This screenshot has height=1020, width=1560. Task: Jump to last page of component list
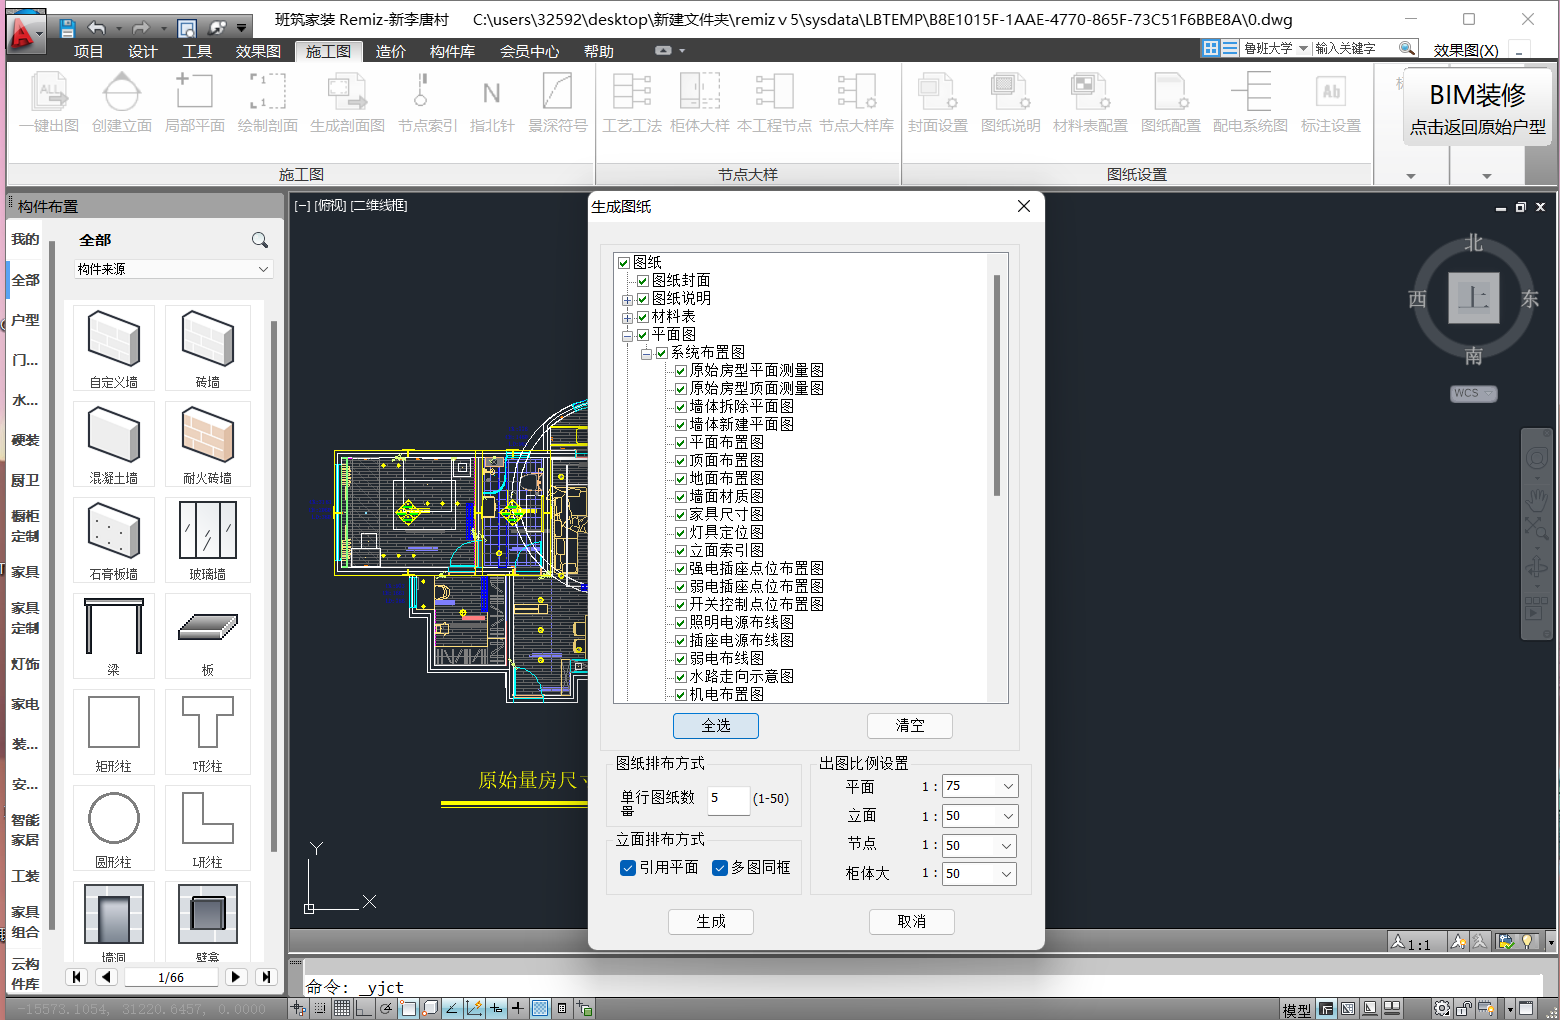click(x=265, y=977)
